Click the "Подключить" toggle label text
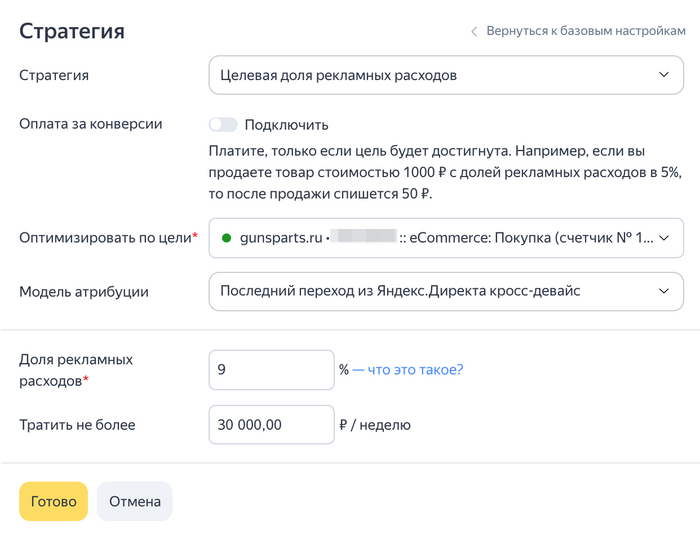This screenshot has height=538, width=700. click(286, 125)
